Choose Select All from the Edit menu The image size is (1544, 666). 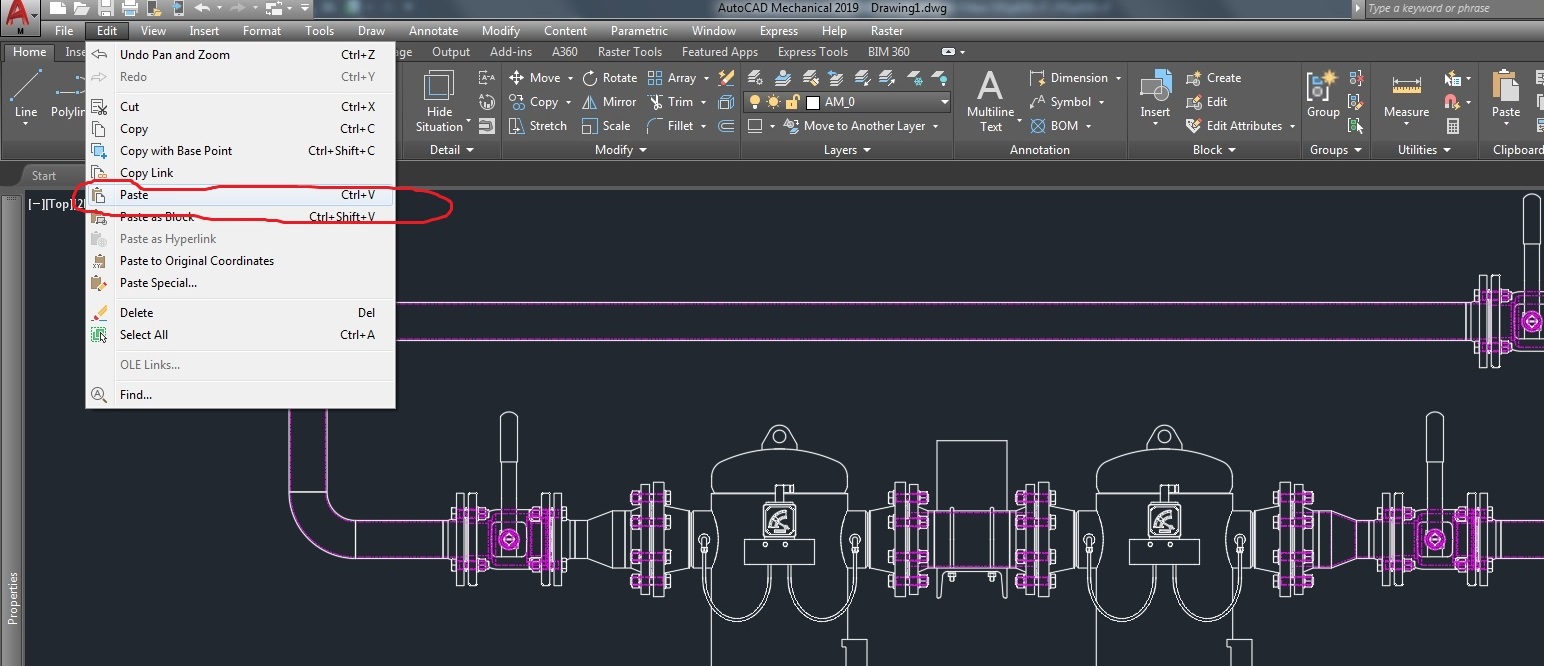coord(143,334)
